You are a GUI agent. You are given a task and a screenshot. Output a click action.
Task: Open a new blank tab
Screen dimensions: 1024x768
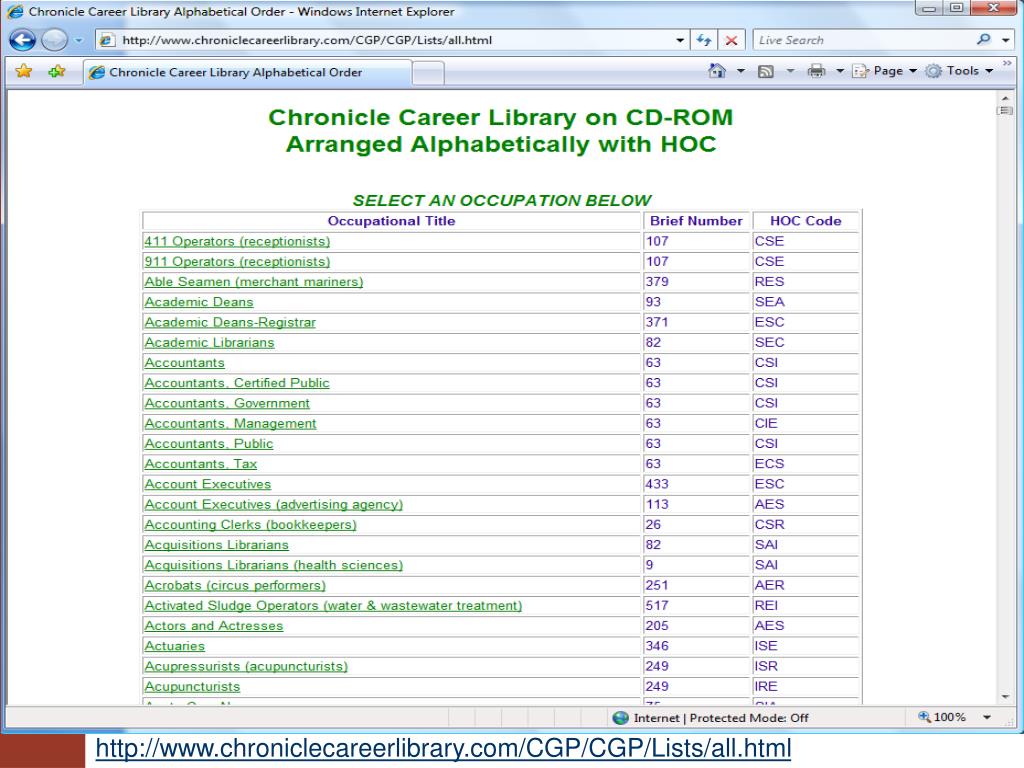pos(428,72)
